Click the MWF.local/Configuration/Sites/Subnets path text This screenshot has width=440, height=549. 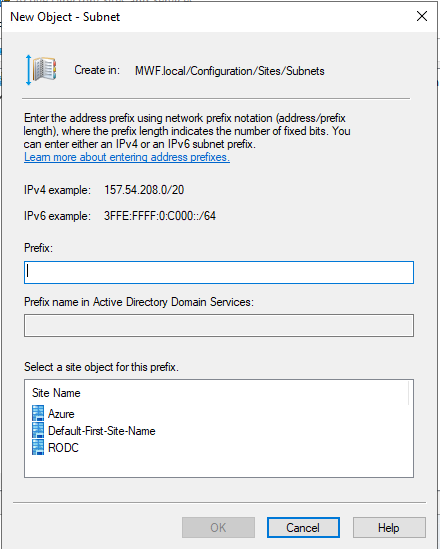[230, 71]
